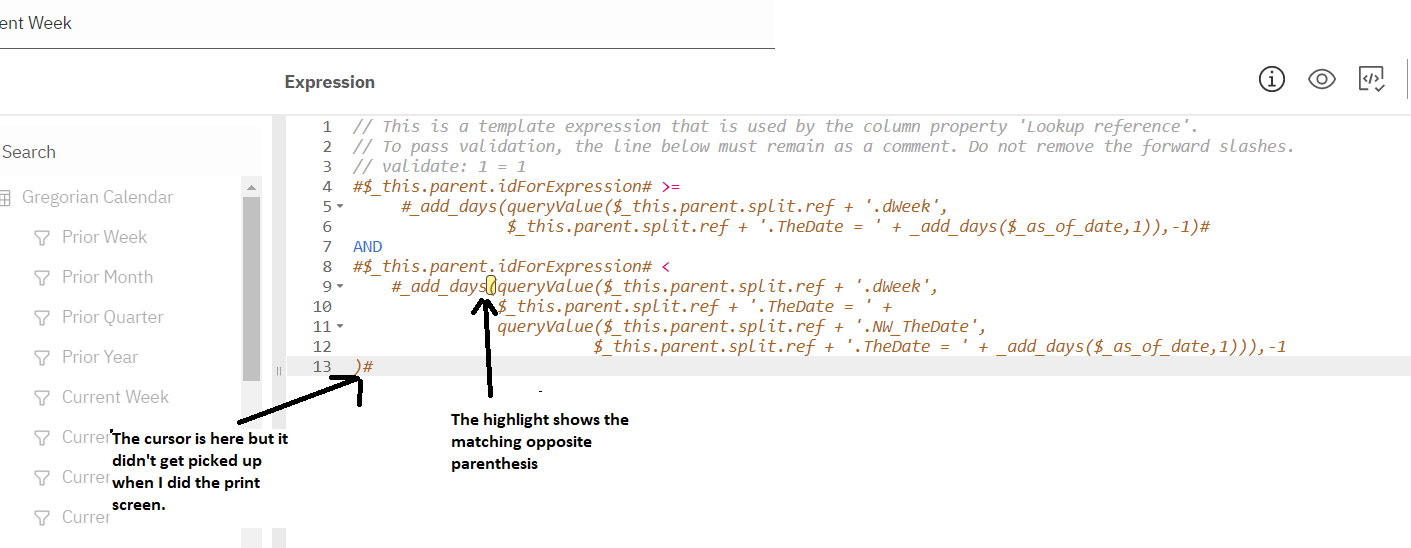Select the Current Week filter item

click(115, 397)
